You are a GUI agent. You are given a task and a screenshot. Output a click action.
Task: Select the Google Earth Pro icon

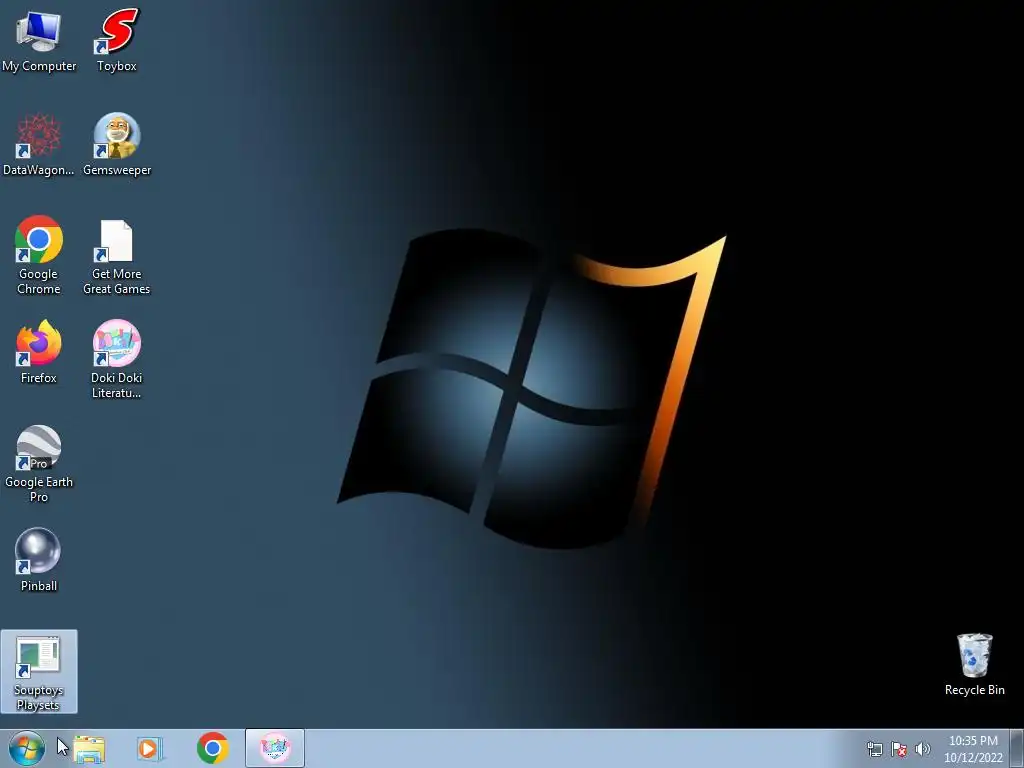pyautogui.click(x=39, y=464)
